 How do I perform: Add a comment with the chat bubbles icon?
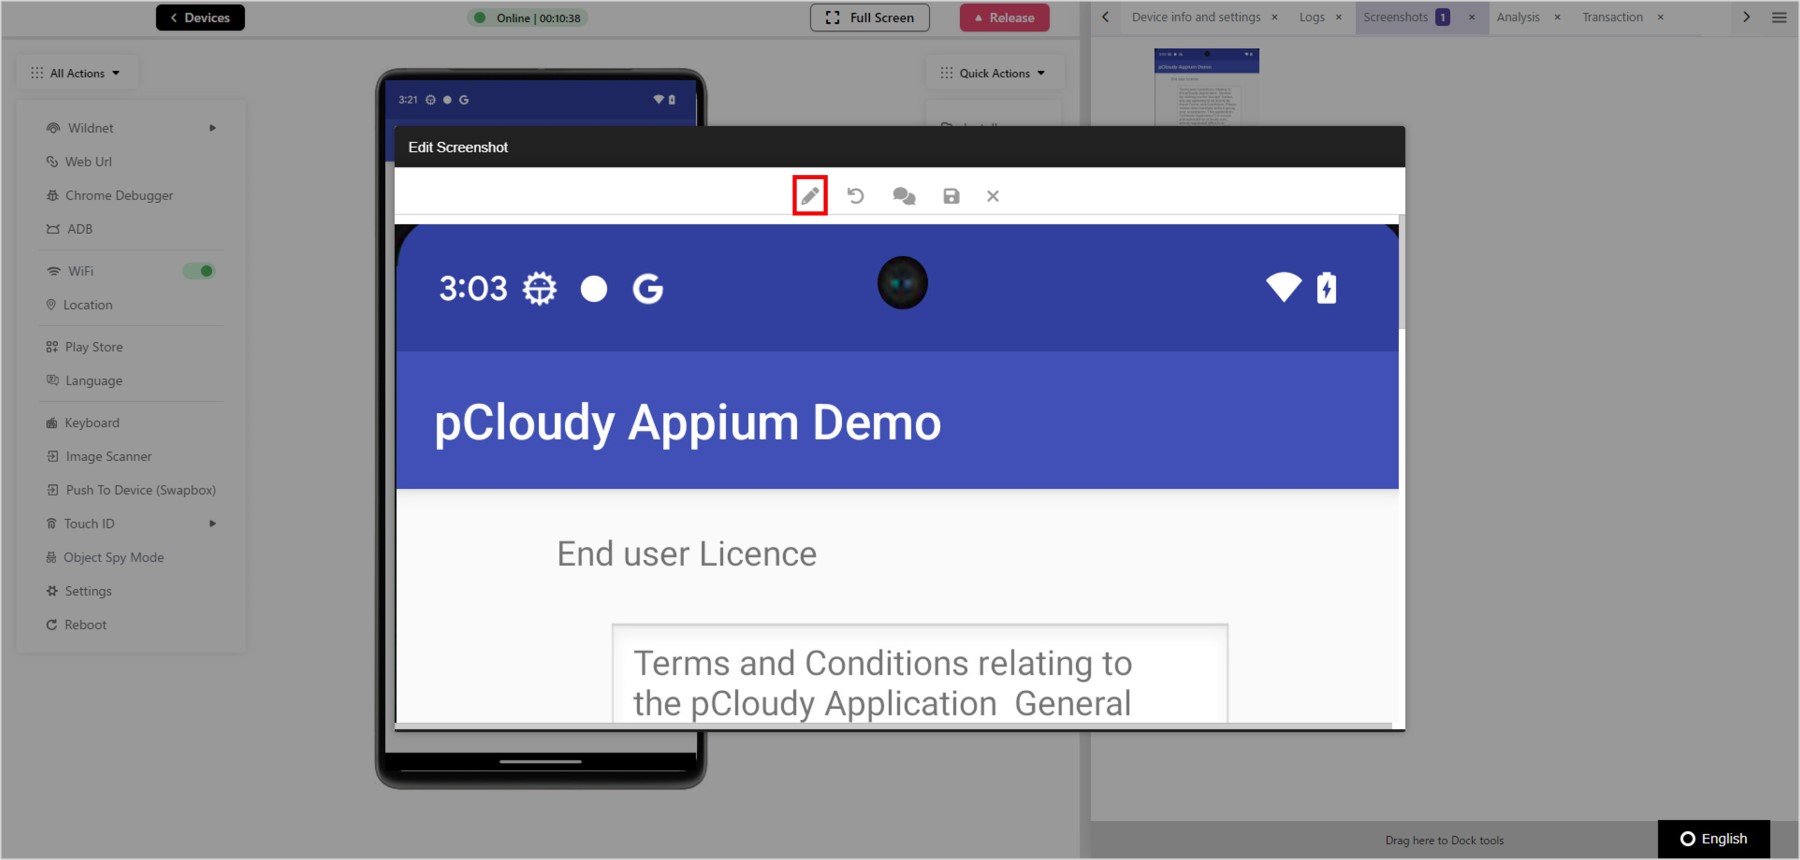[x=904, y=196]
